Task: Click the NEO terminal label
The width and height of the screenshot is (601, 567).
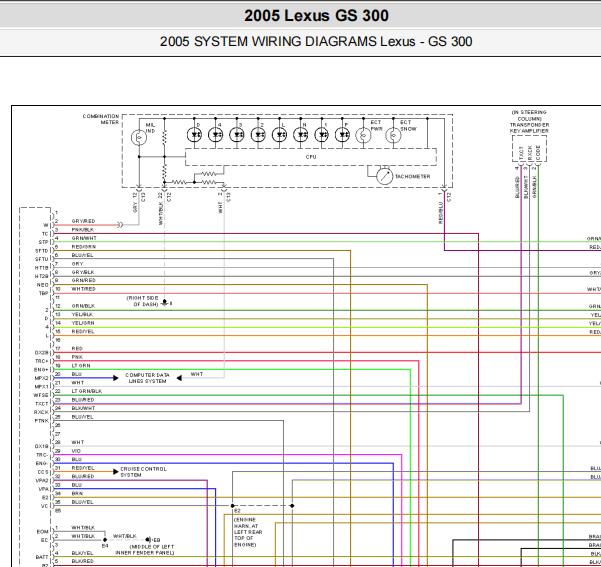Action: tap(43, 285)
